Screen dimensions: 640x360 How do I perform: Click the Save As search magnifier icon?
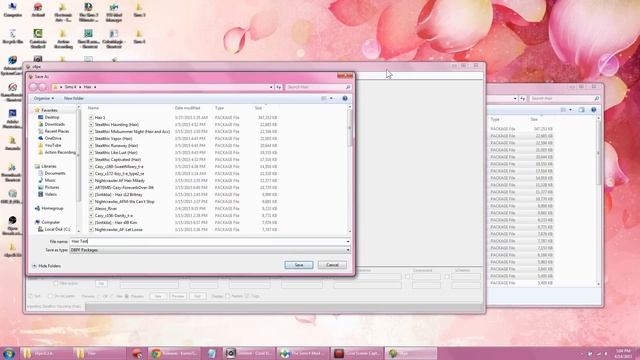point(348,87)
